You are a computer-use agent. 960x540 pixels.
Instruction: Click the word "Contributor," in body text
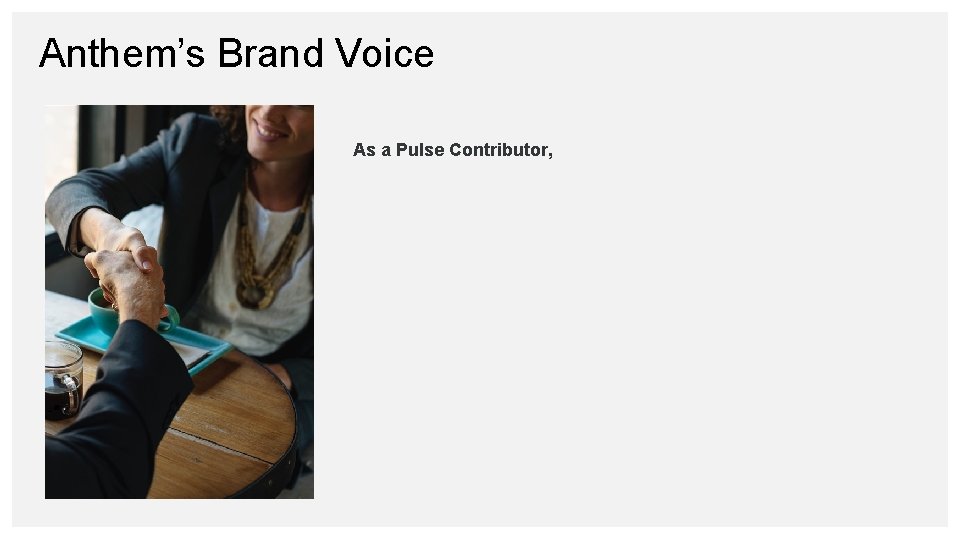pyautogui.click(x=501, y=150)
